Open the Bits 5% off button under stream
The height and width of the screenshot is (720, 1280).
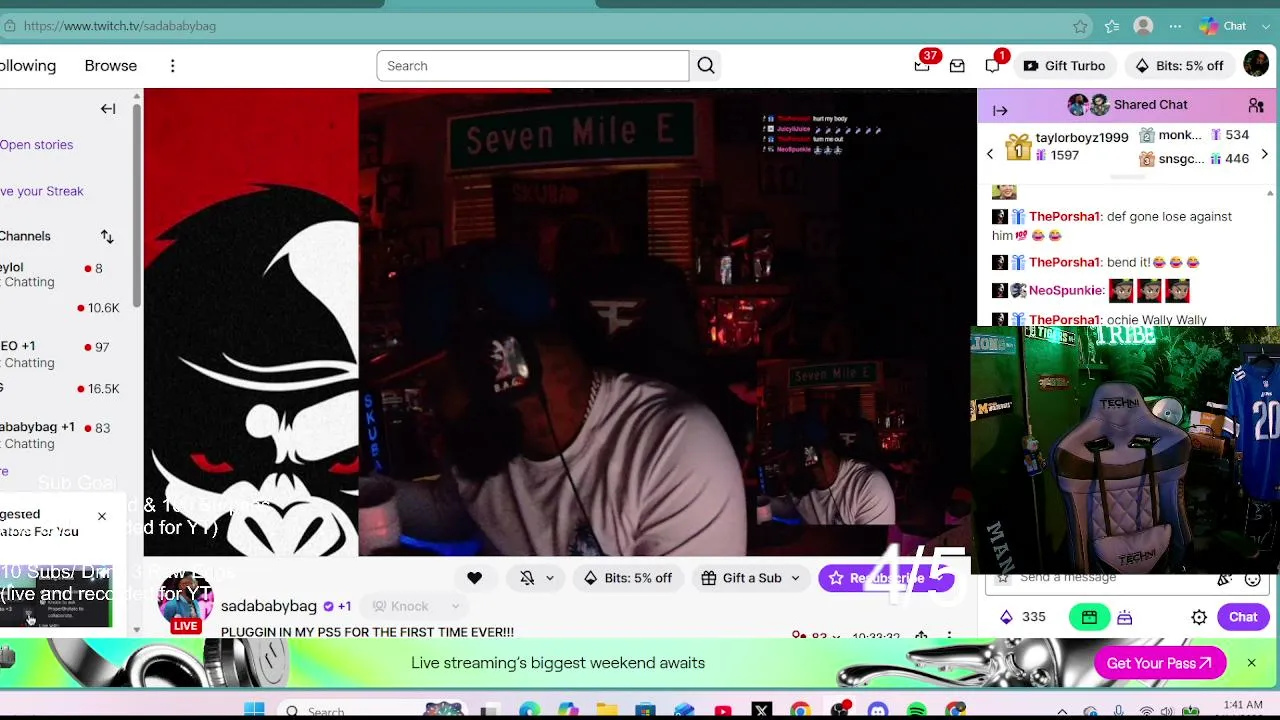628,578
